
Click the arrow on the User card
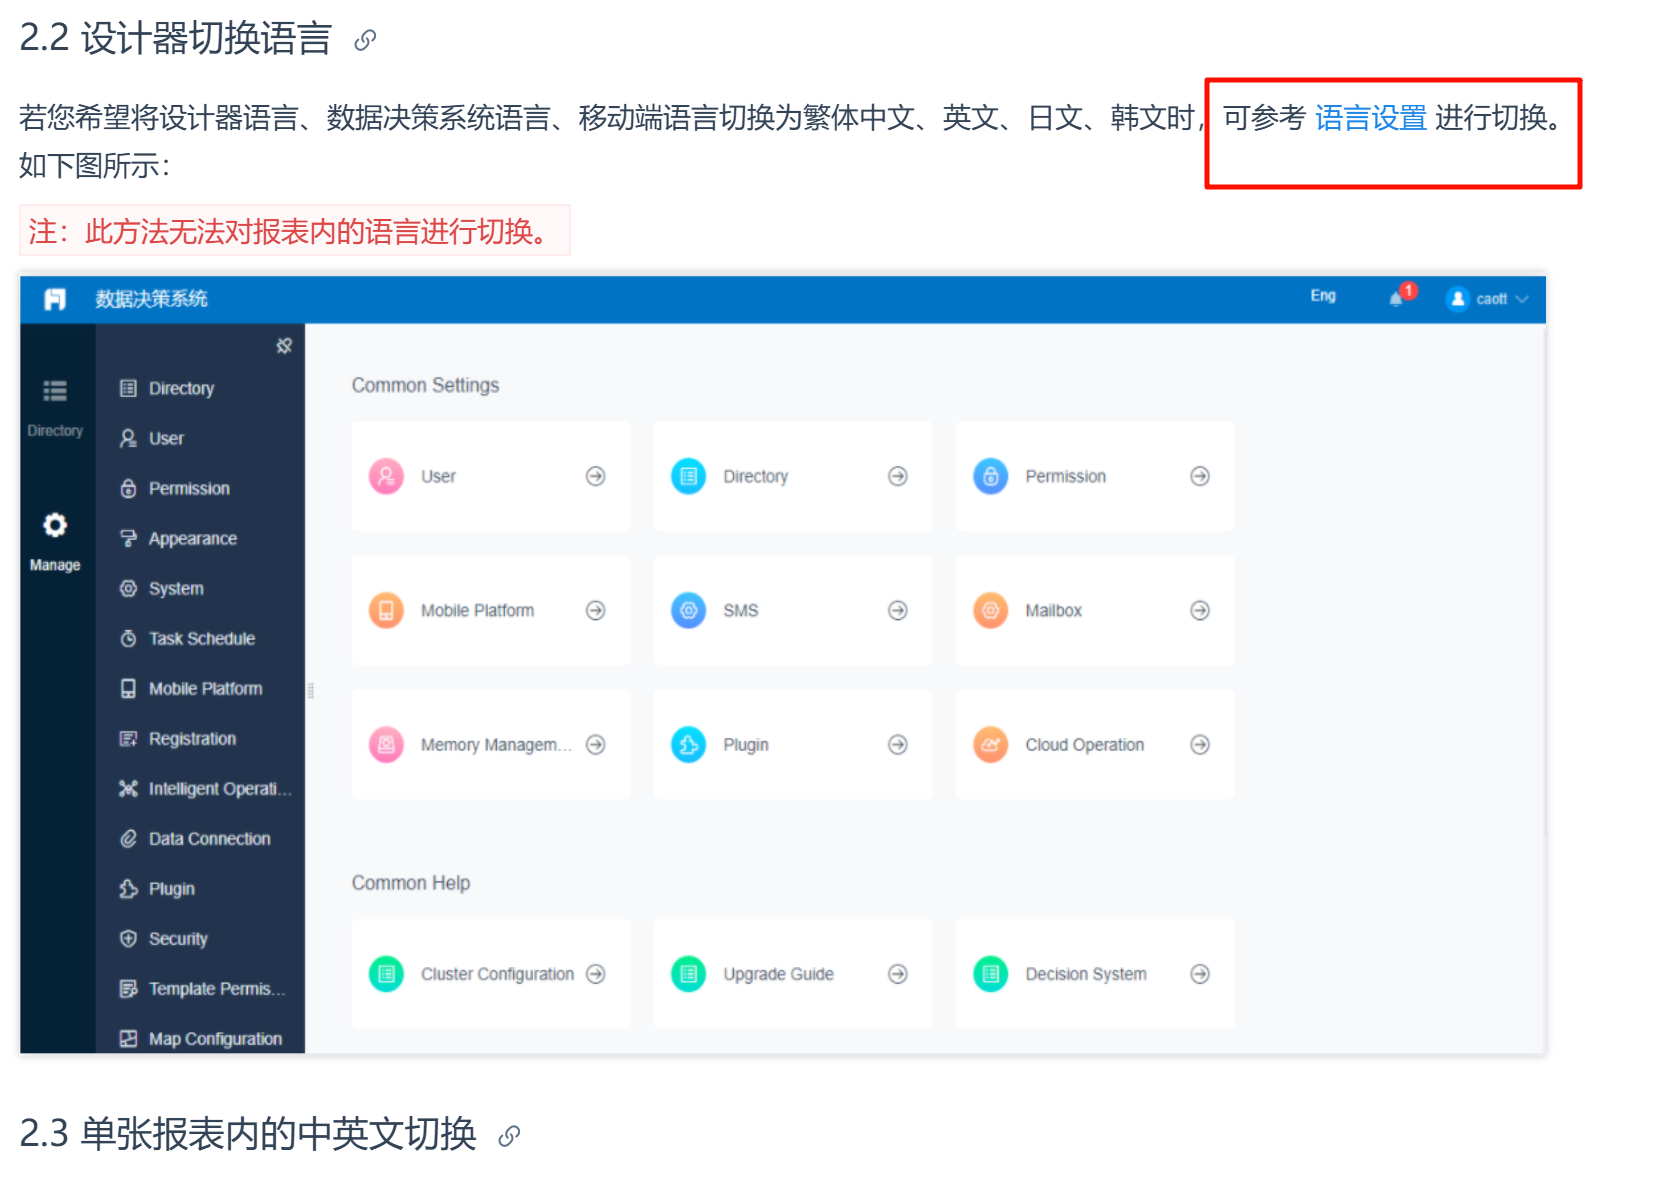click(x=596, y=476)
